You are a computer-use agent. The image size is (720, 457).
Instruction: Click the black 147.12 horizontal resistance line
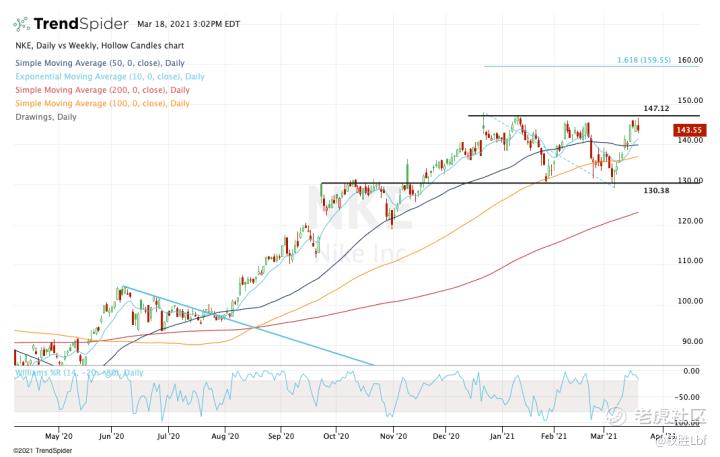tap(584, 116)
